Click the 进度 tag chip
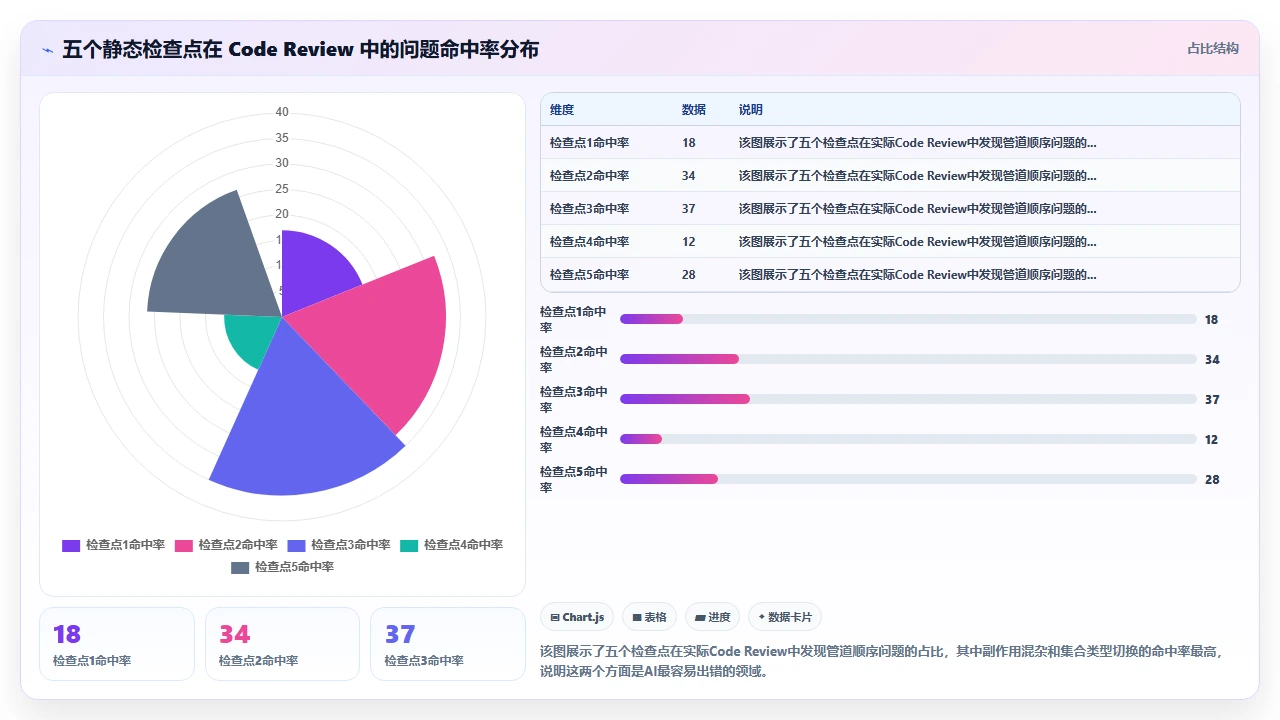 [713, 617]
